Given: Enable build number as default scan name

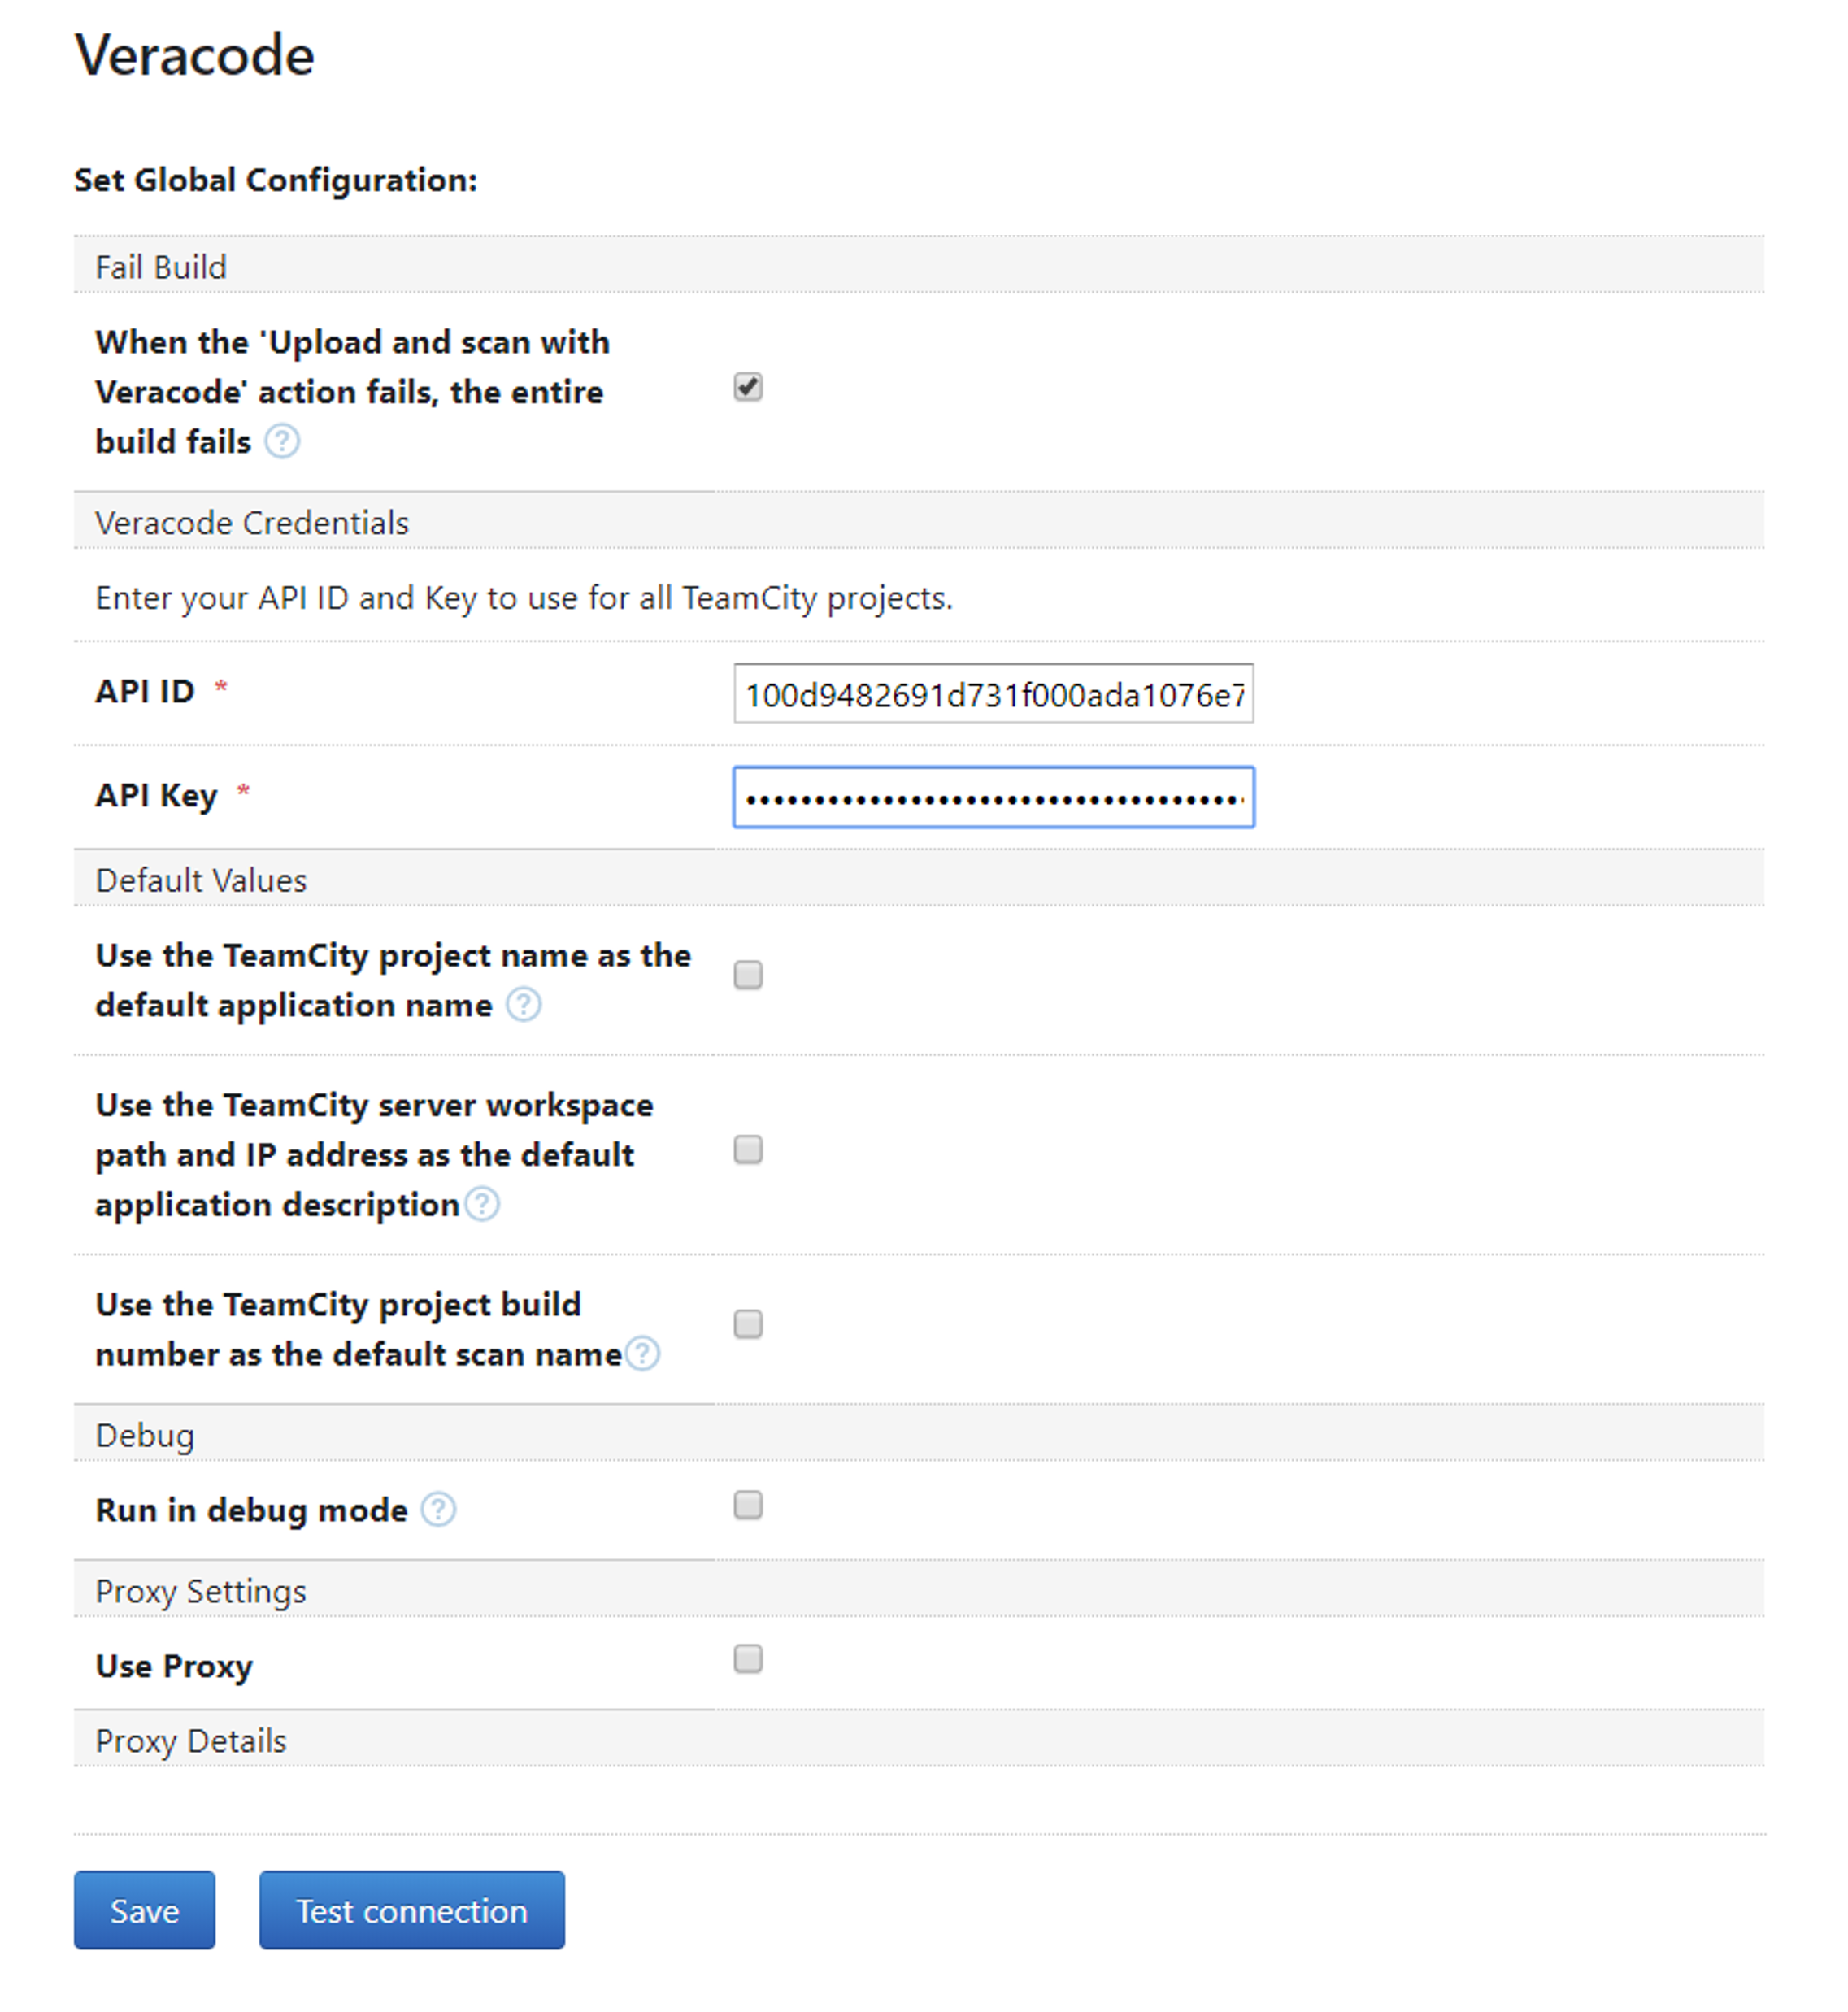Looking at the screenshot, I should point(748,1324).
